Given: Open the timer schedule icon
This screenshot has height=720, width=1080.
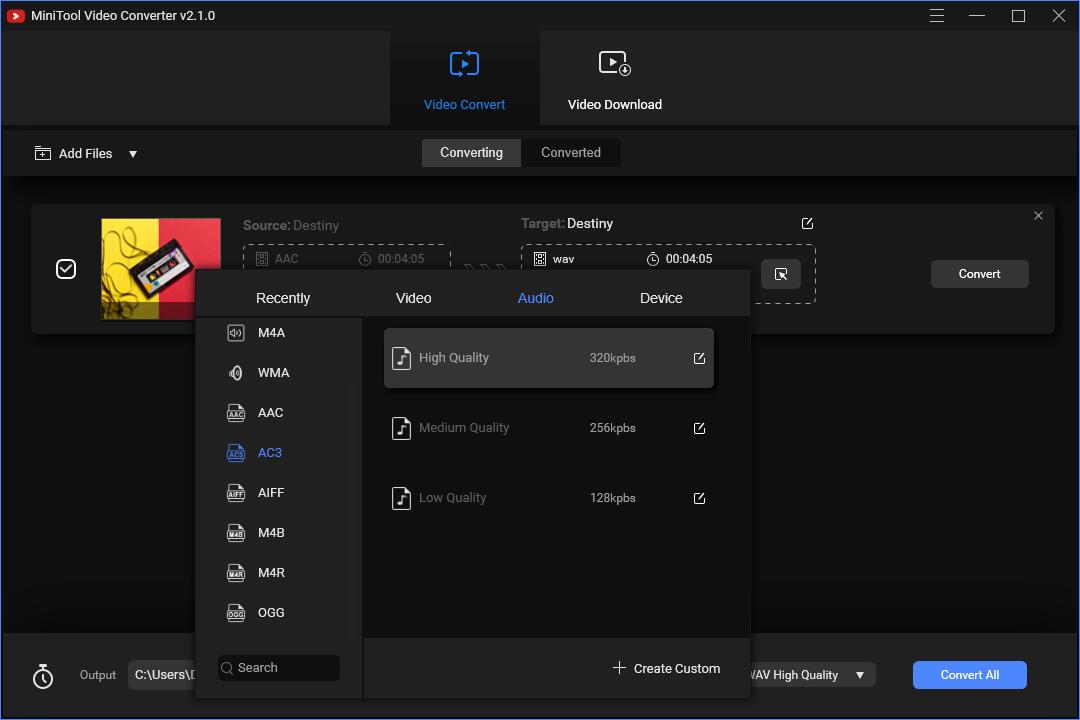Looking at the screenshot, I should coord(43,676).
